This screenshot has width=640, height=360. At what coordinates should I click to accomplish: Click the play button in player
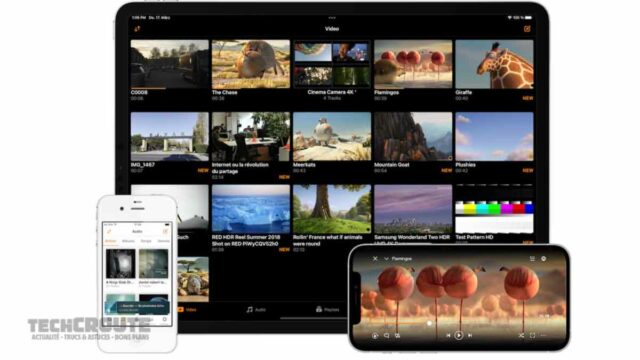(x=459, y=335)
